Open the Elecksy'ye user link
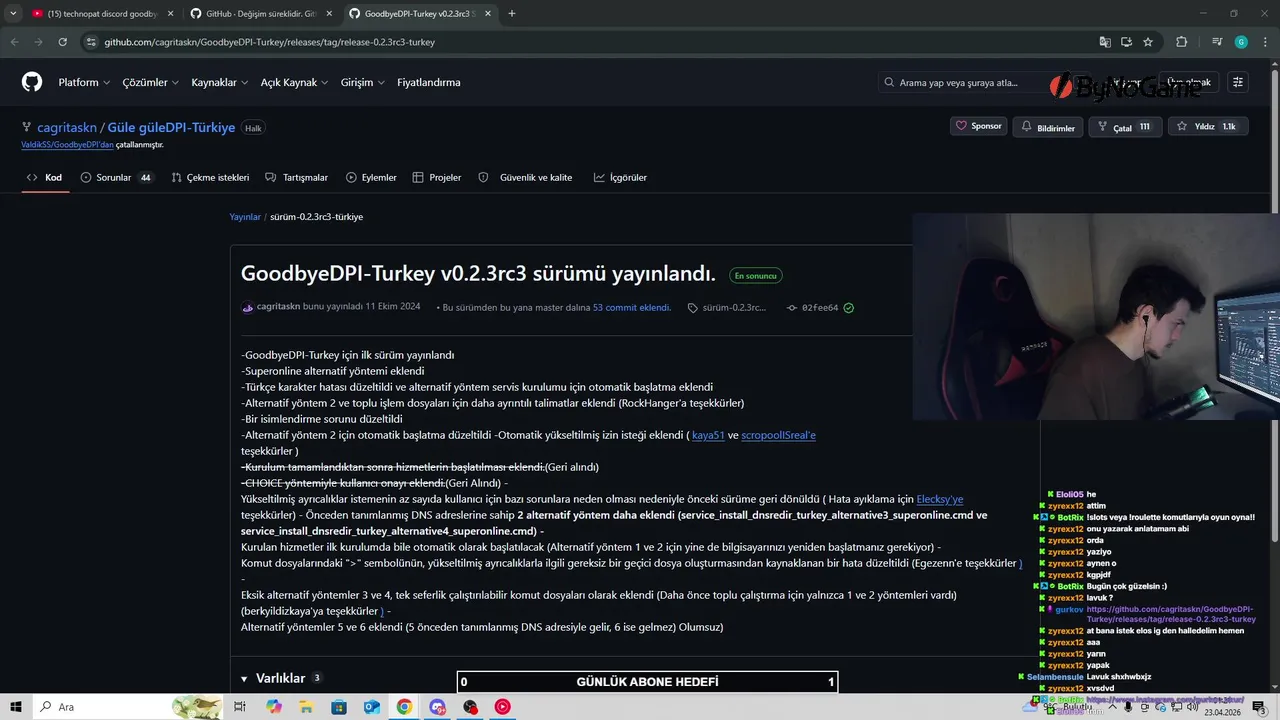The image size is (1280, 720). tap(940, 499)
